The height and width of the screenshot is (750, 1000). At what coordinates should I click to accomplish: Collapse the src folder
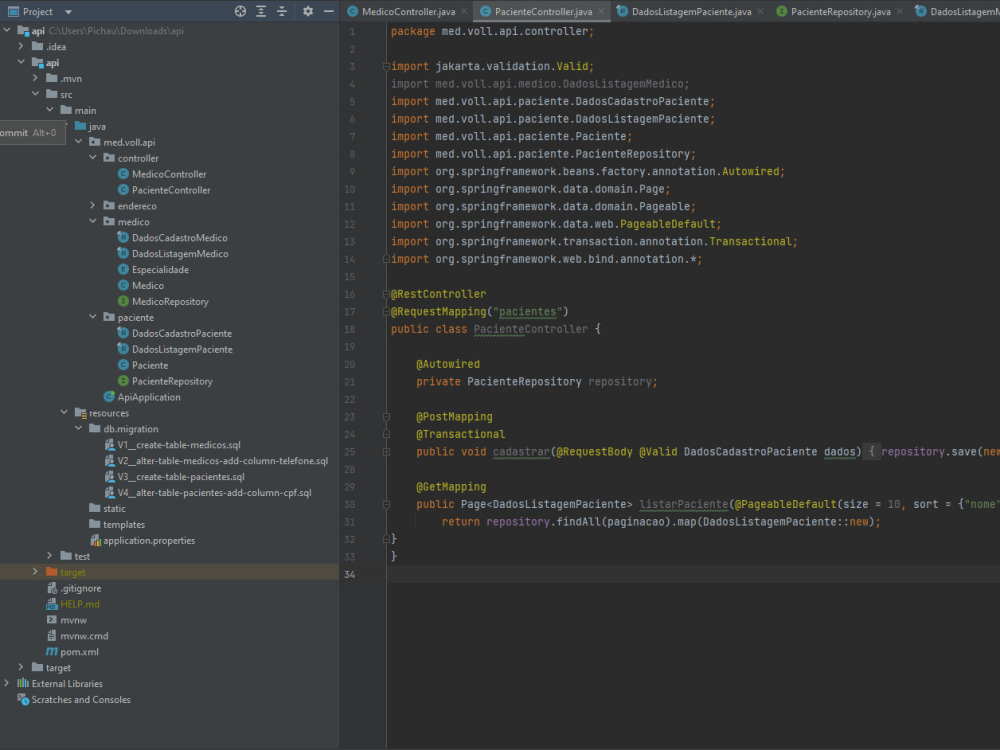(x=36, y=94)
